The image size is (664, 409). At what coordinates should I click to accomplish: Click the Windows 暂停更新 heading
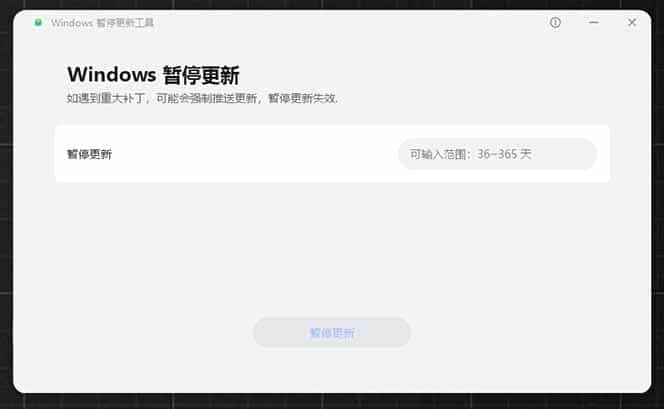click(153, 75)
